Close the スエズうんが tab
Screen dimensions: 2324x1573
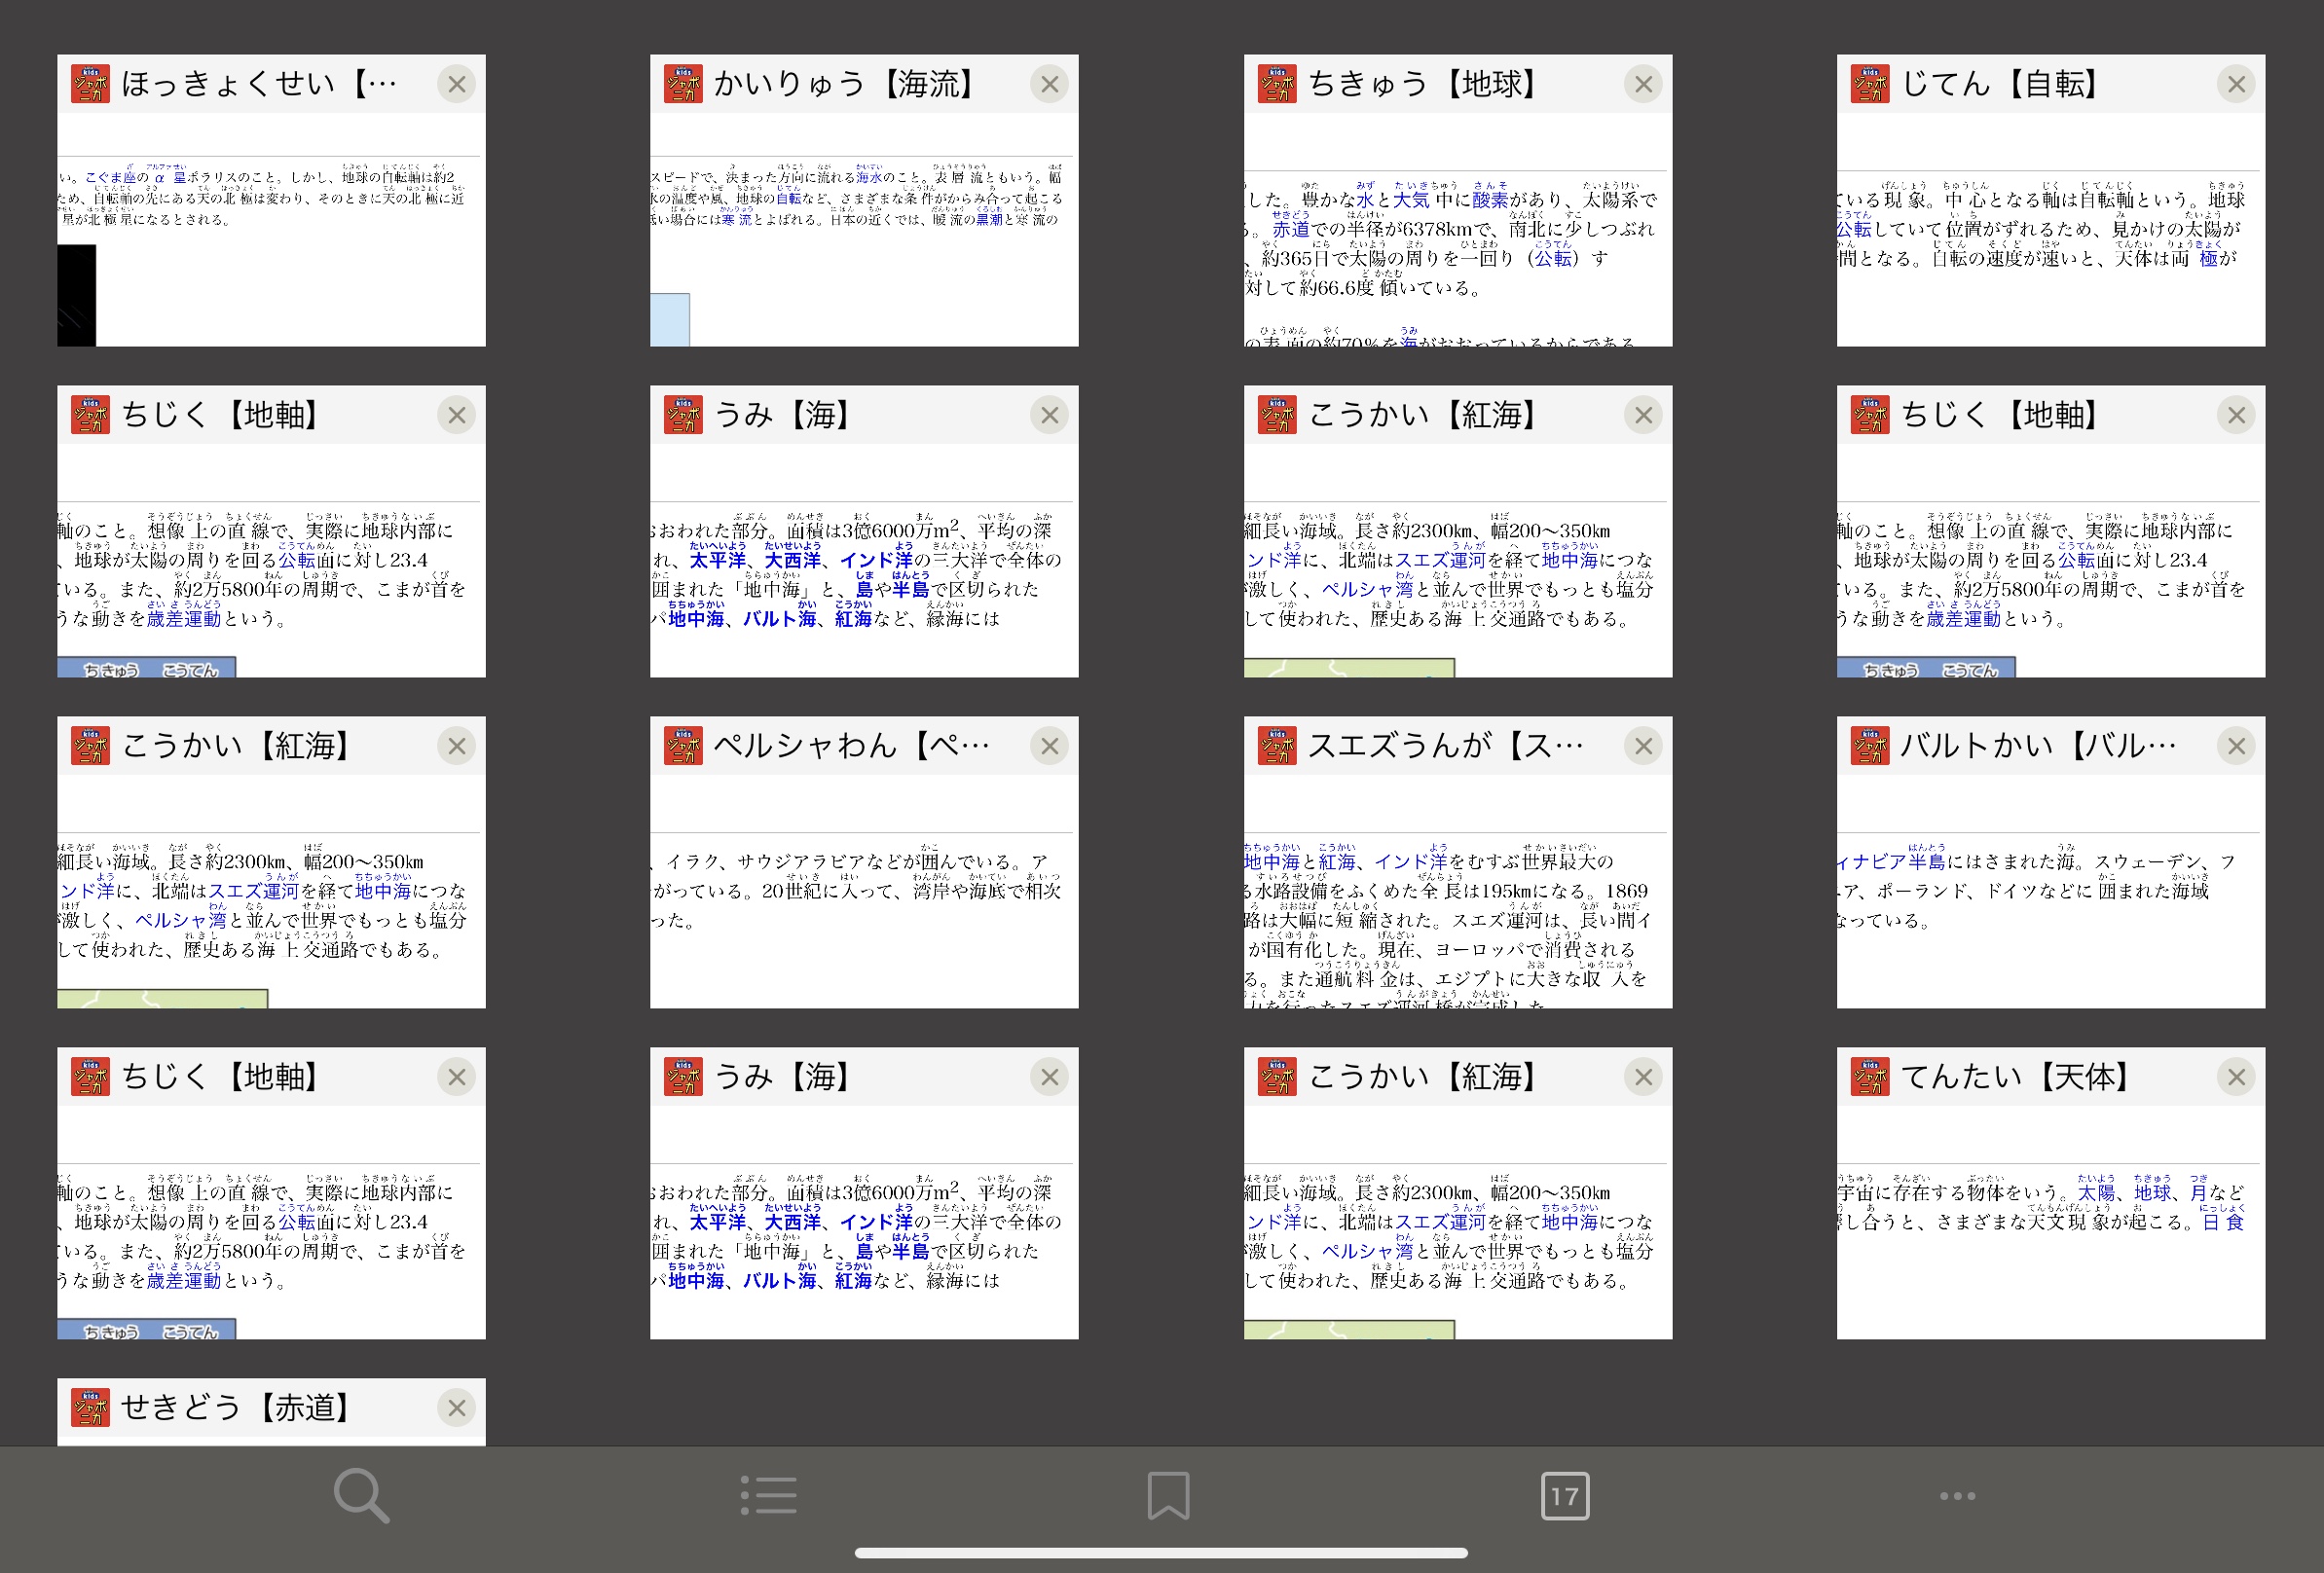click(1643, 746)
